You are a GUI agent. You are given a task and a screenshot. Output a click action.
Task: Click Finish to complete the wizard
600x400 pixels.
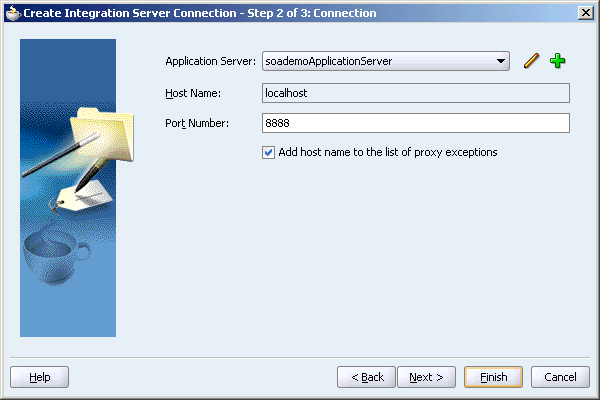tap(493, 377)
